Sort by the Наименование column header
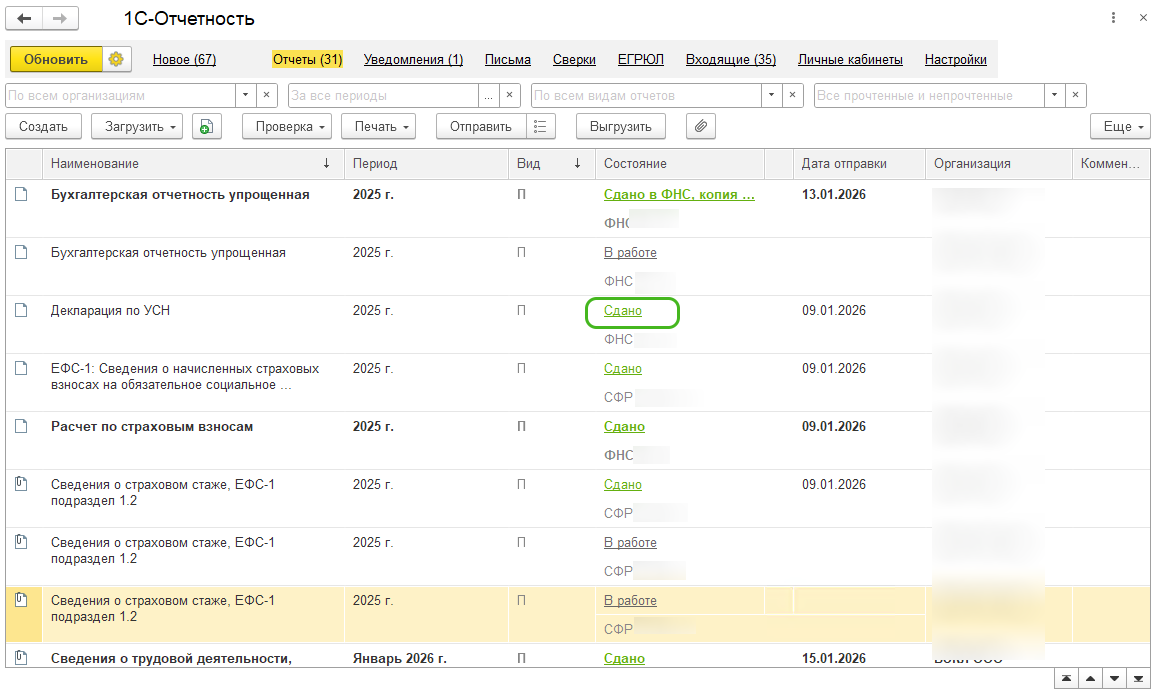The height and width of the screenshot is (698, 1162). tap(95, 164)
